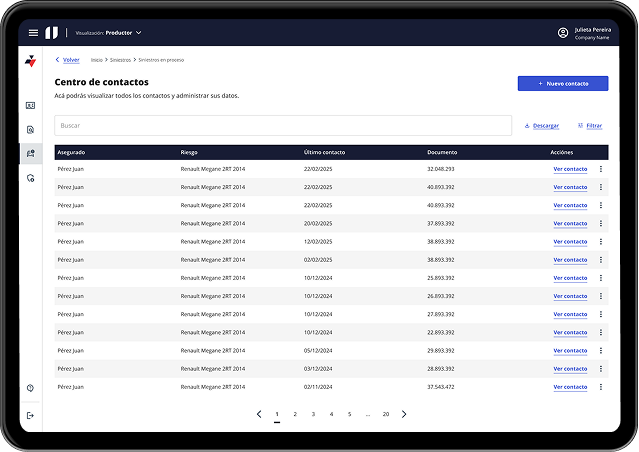Click the user profile avatar icon
This screenshot has height=452, width=639.
(x=563, y=33)
